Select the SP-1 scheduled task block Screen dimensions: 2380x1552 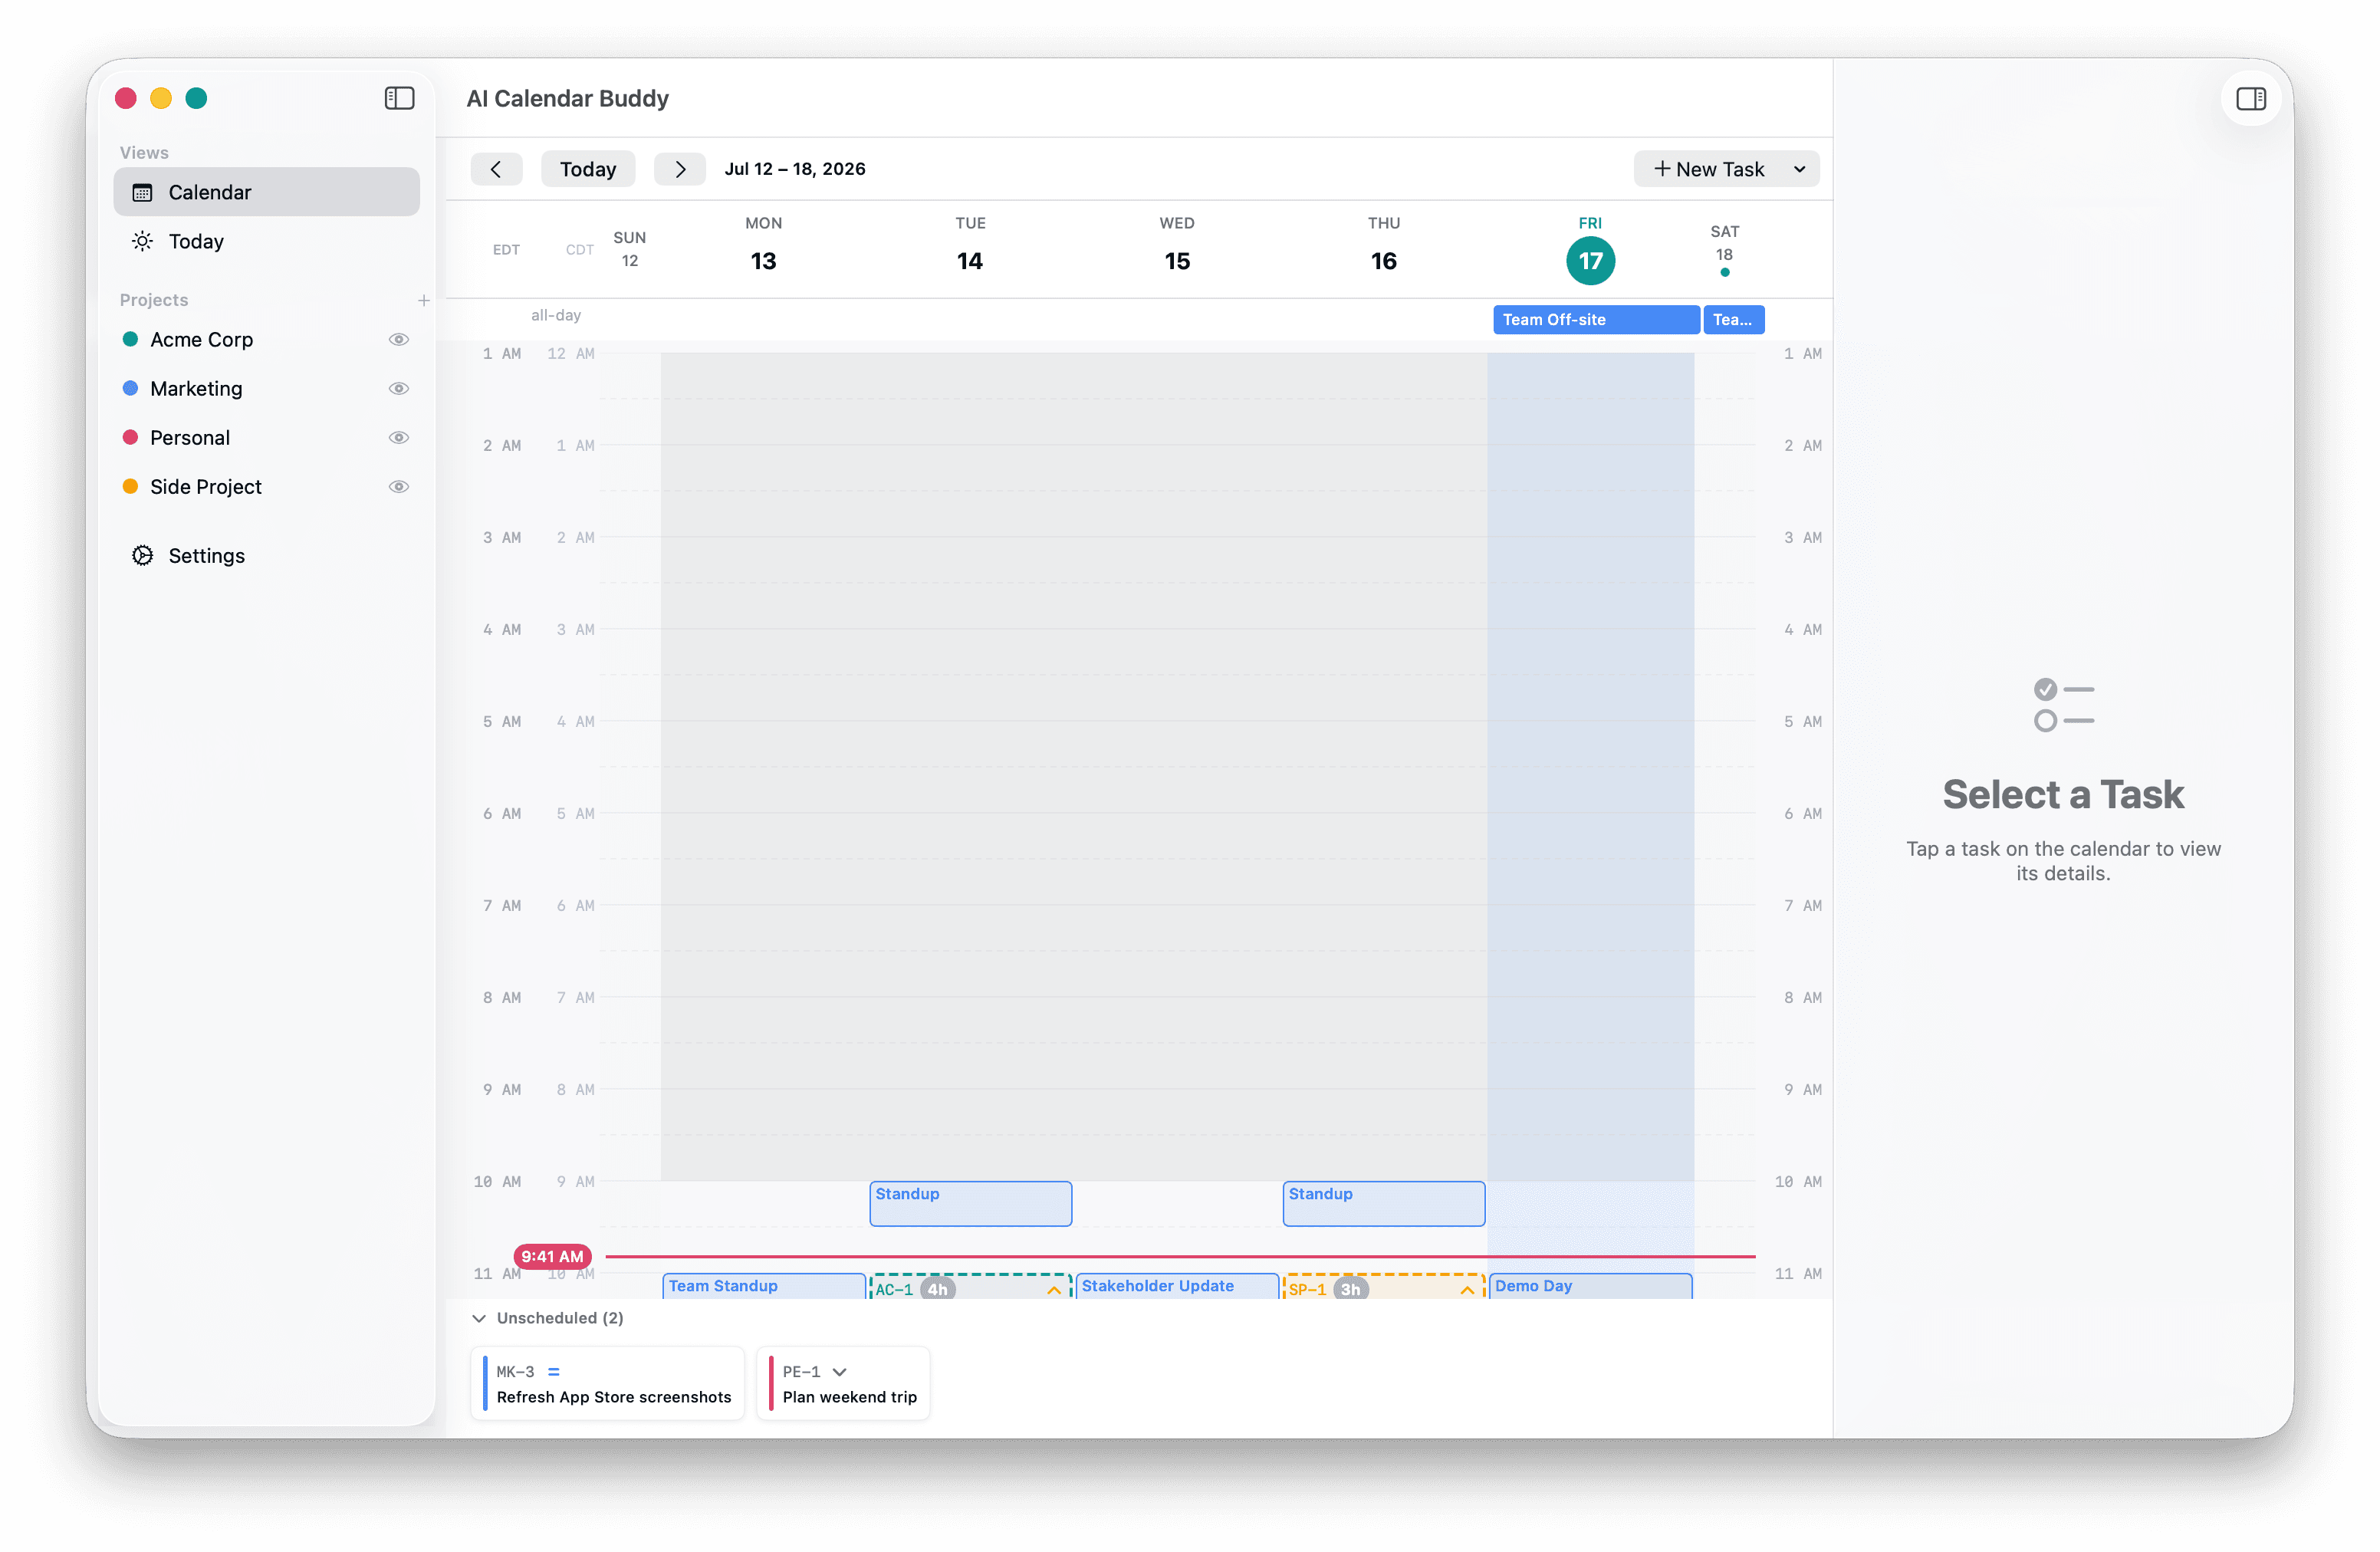coord(1384,1286)
